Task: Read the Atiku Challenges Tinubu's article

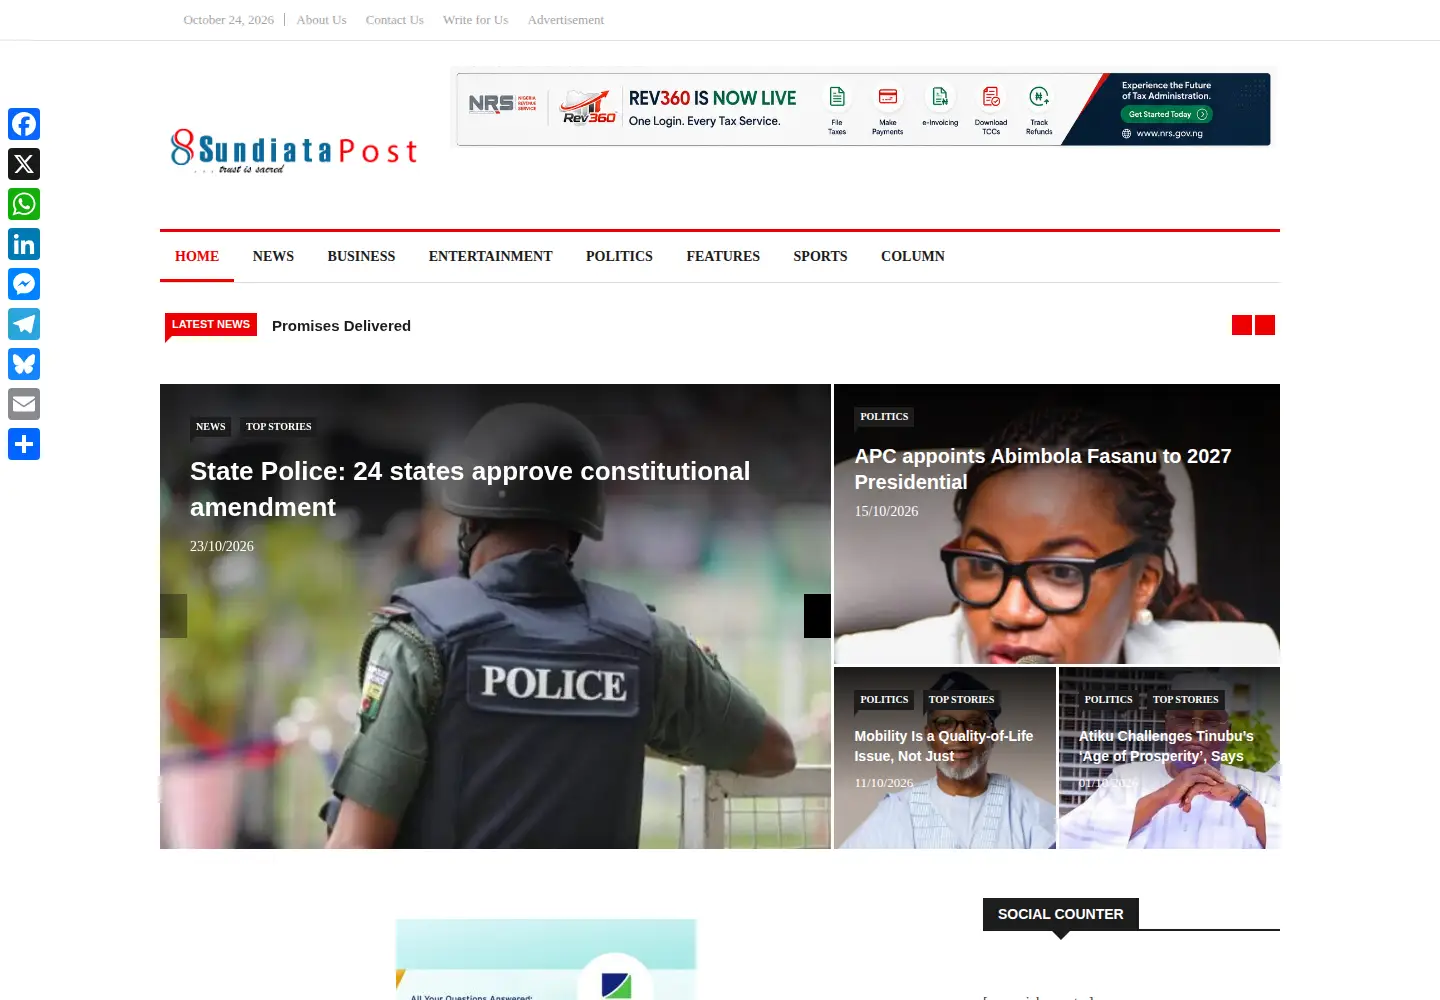Action: [1166, 746]
